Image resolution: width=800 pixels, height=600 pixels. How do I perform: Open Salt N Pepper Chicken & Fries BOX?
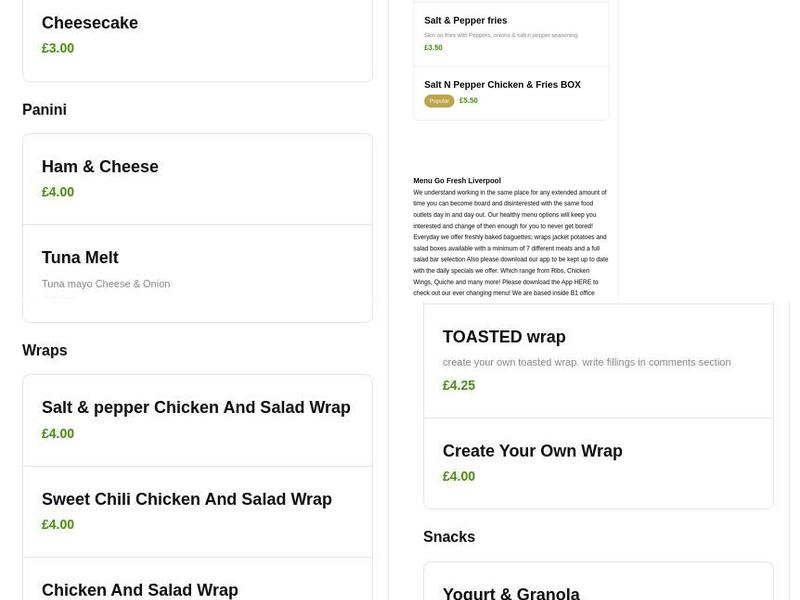(x=504, y=84)
